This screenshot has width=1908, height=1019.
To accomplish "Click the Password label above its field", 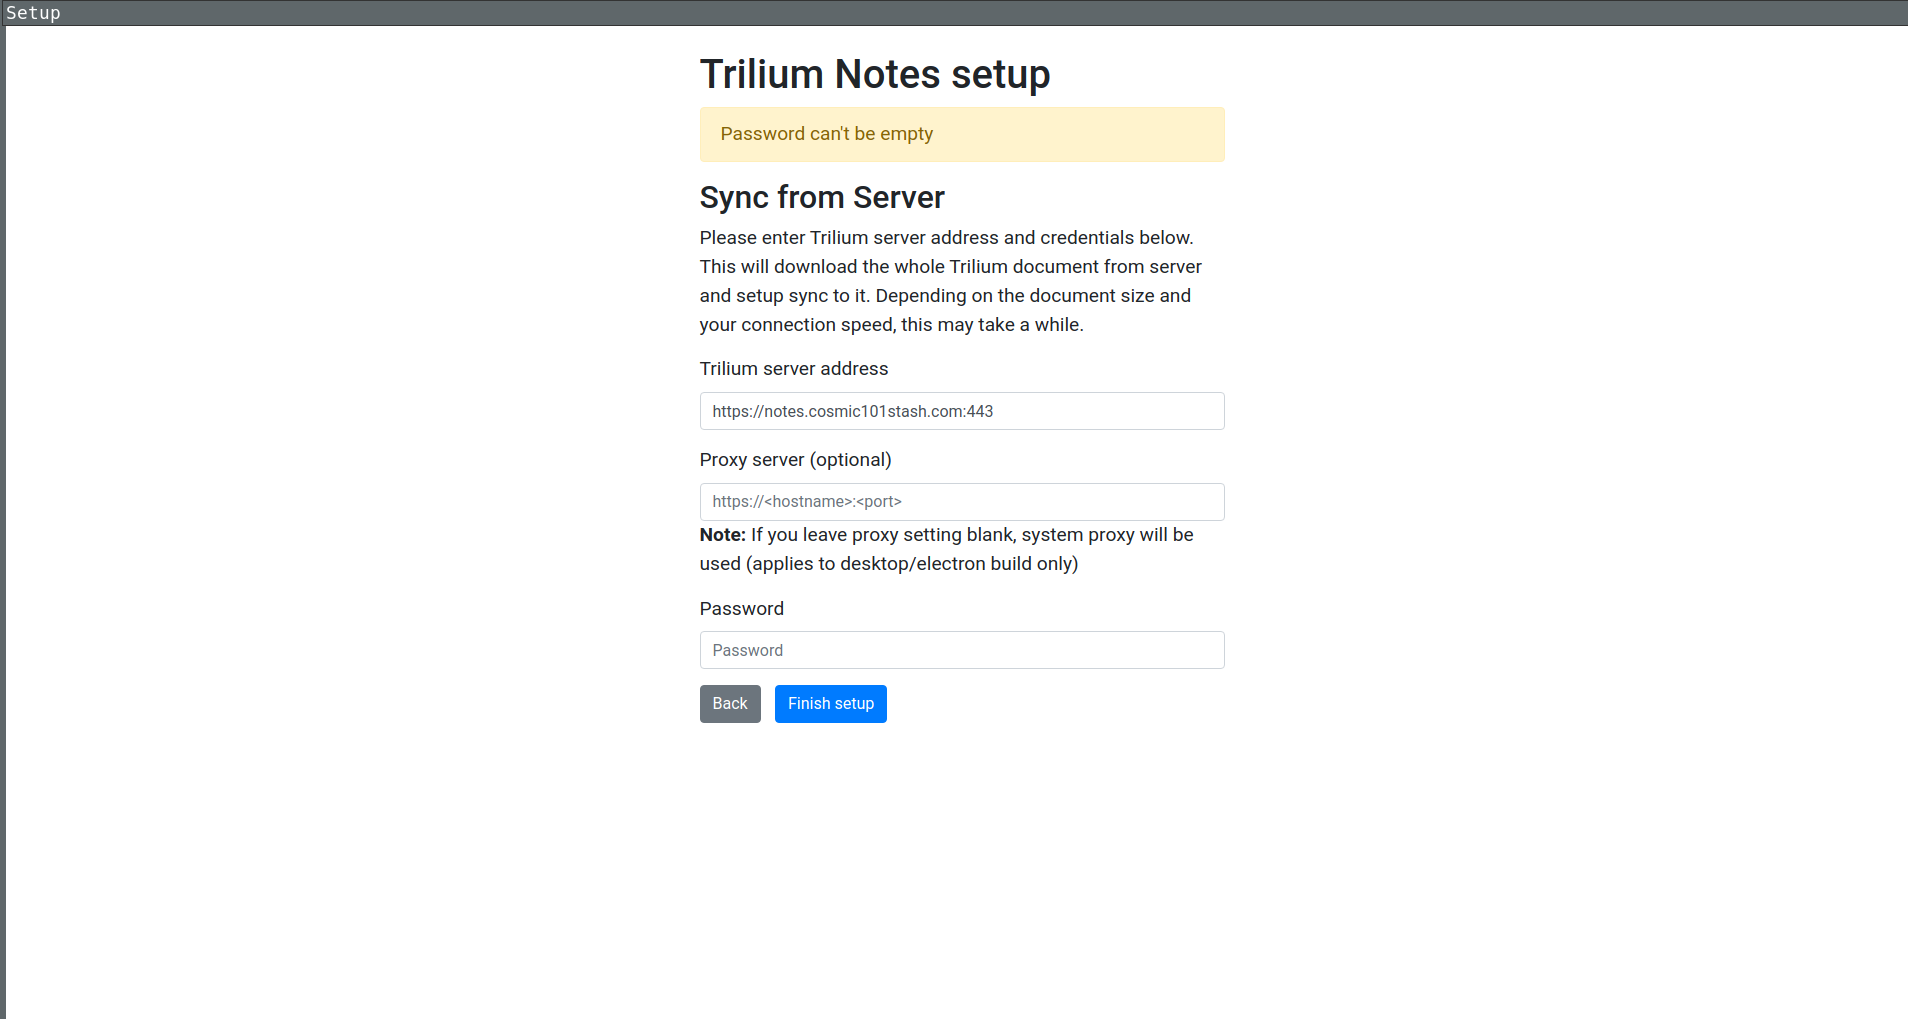I will [741, 608].
